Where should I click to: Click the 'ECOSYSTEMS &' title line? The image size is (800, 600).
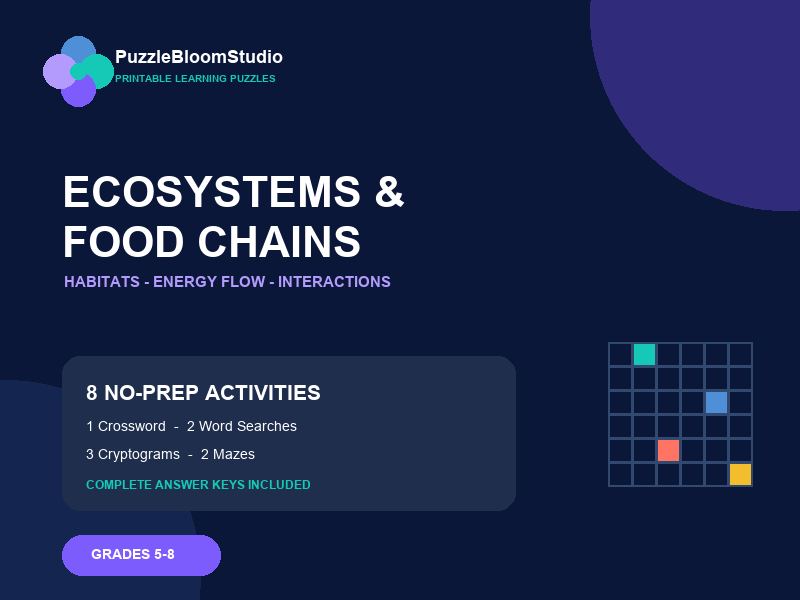point(234,192)
